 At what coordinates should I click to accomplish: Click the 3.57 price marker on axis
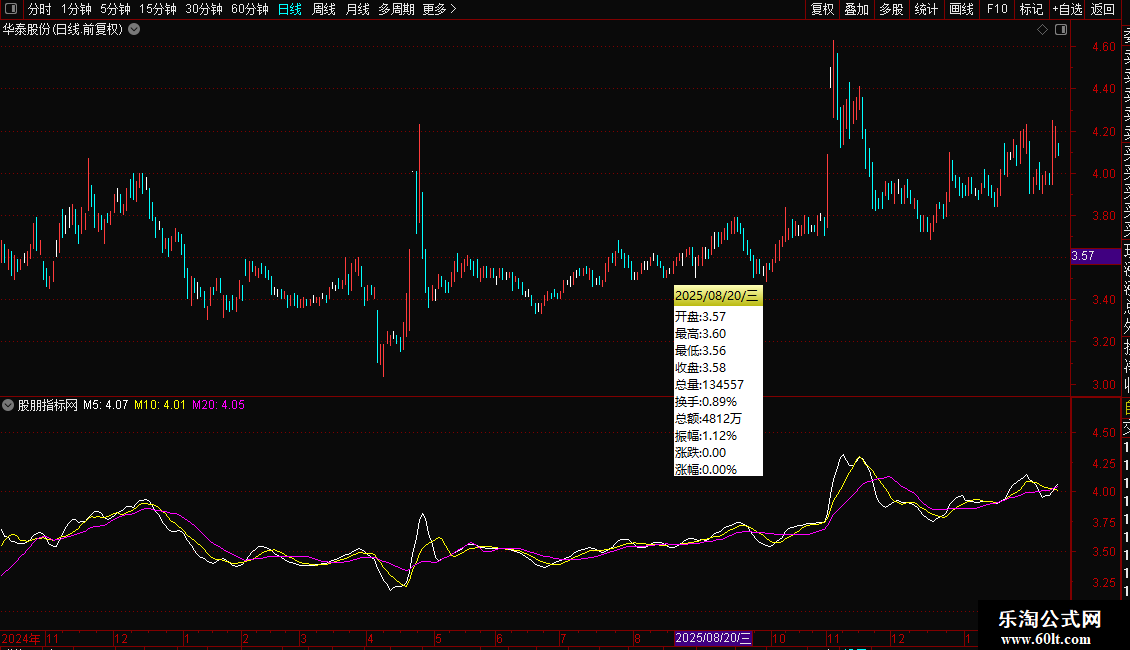point(1095,256)
